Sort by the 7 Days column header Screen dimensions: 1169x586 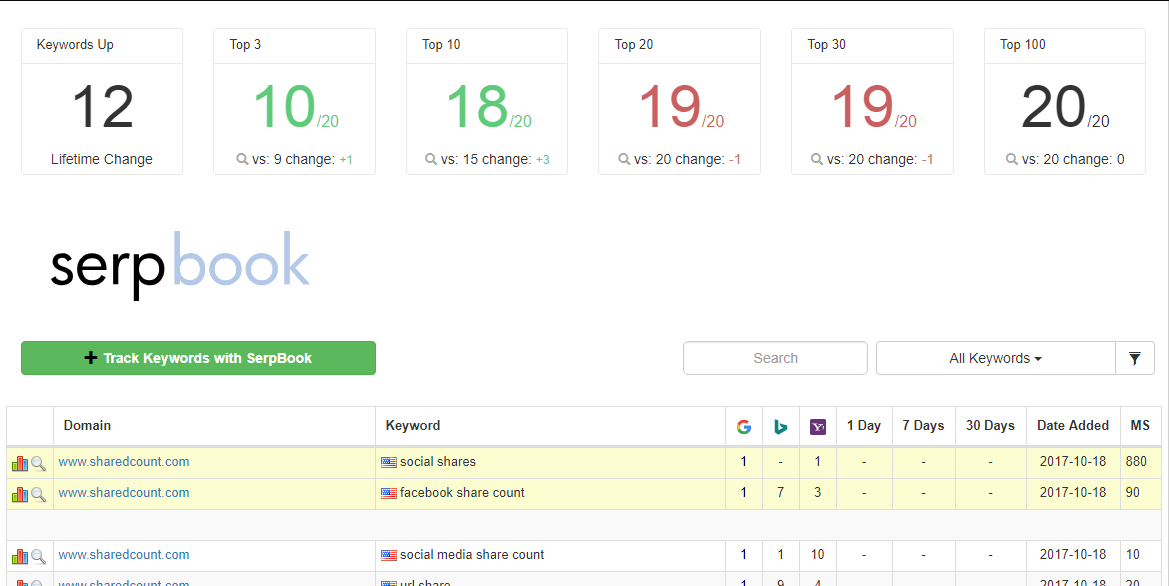[x=923, y=425]
